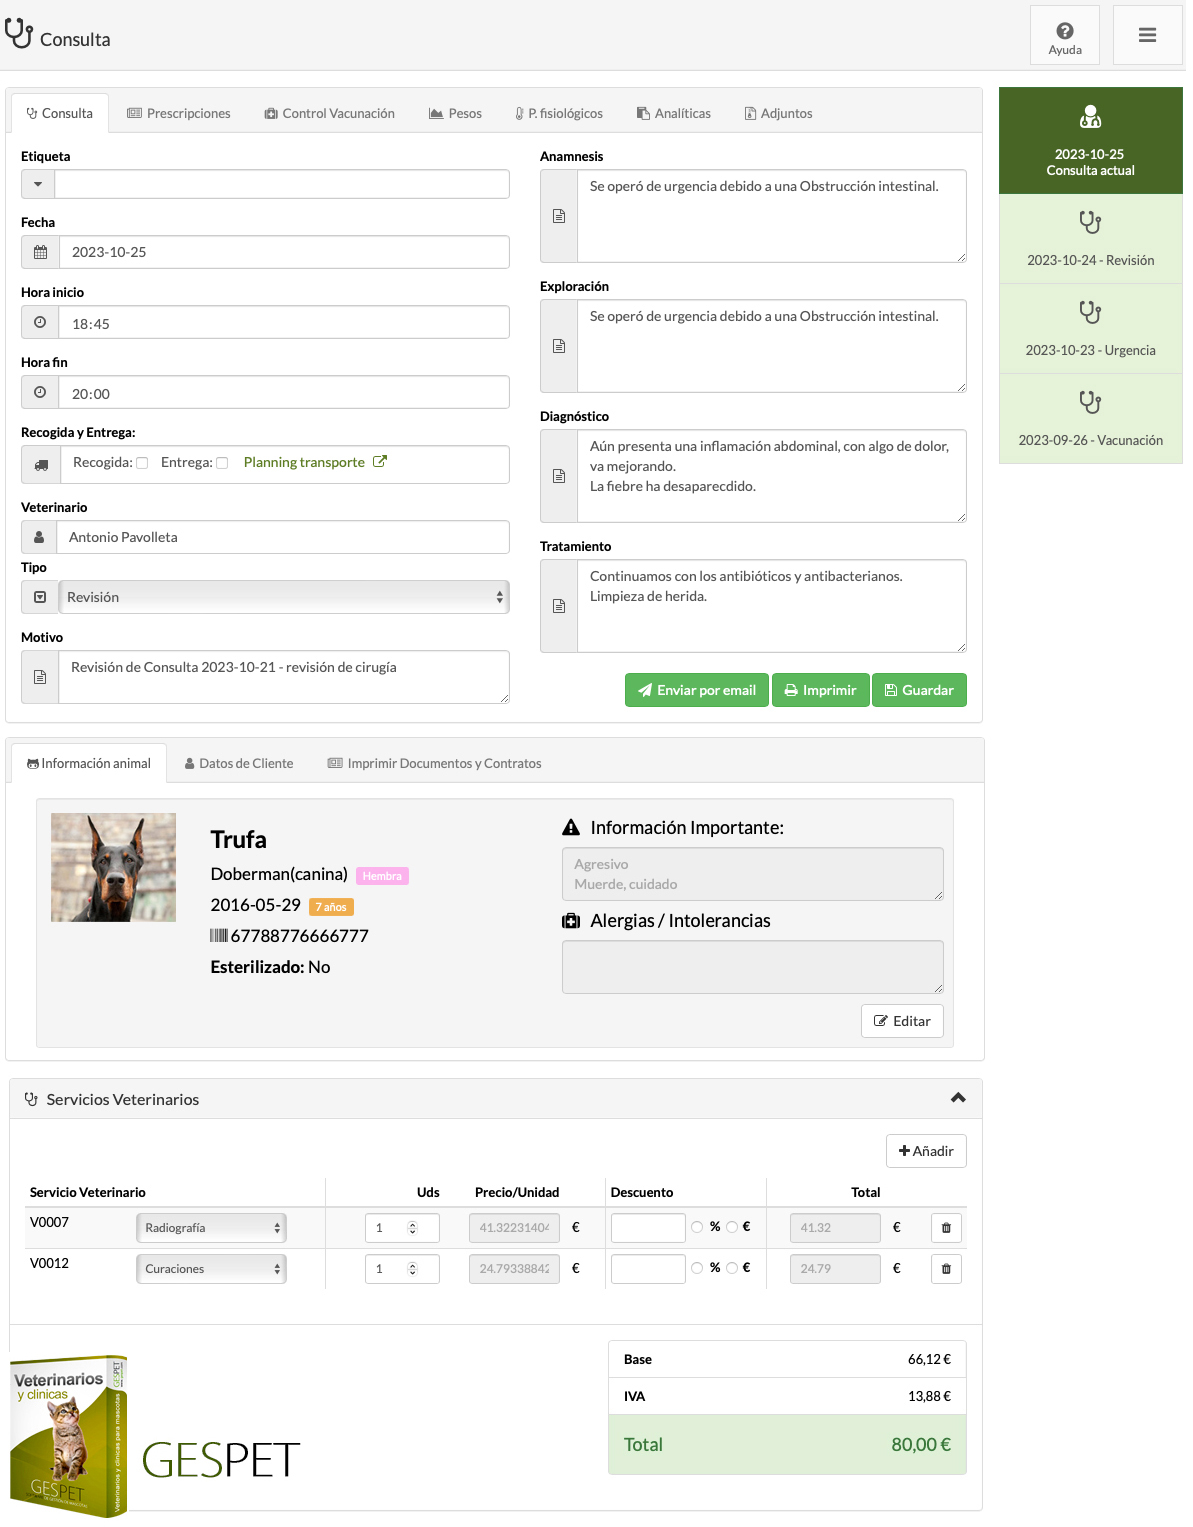The height and width of the screenshot is (1527, 1193).
Task: Delete the Curaciones service row
Action: pos(946,1269)
